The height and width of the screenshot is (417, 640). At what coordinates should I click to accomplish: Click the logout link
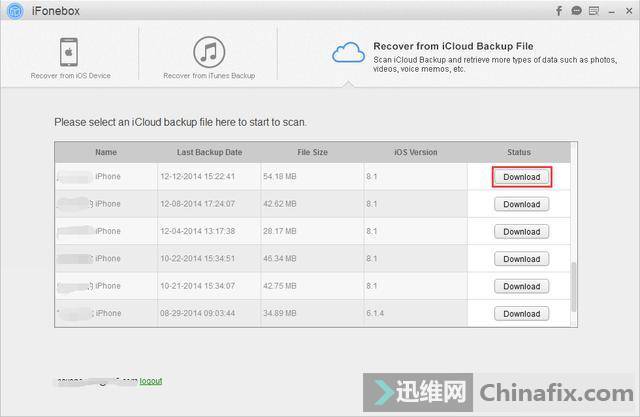(x=151, y=381)
